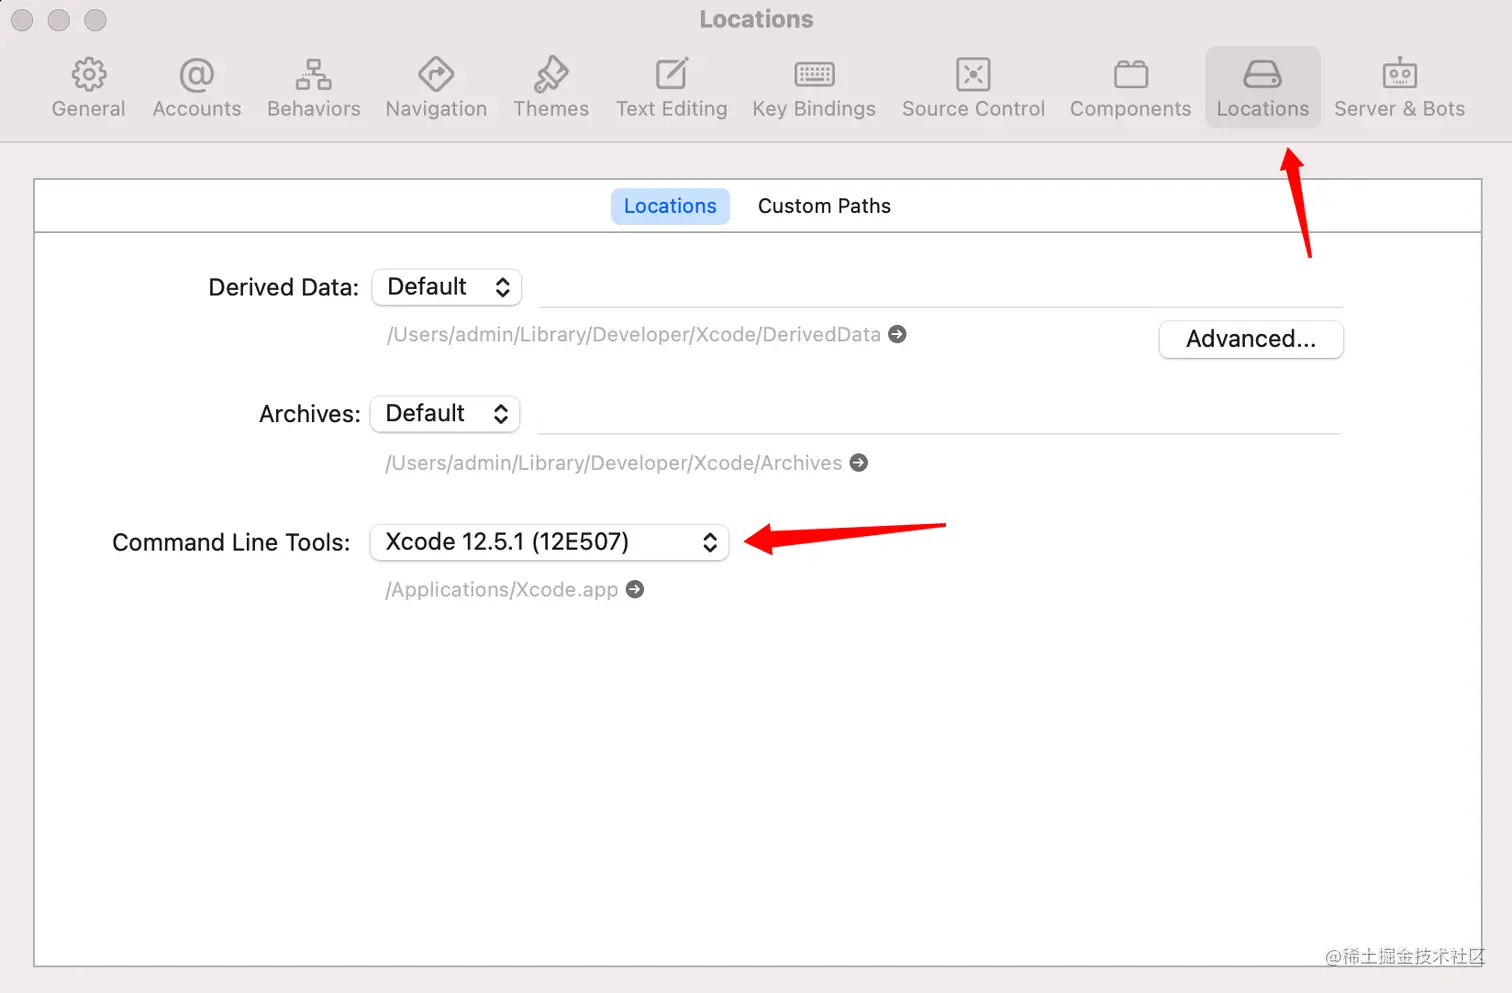Image resolution: width=1512 pixels, height=993 pixels.
Task: Click the Derived Data label
Action: pos(283,287)
